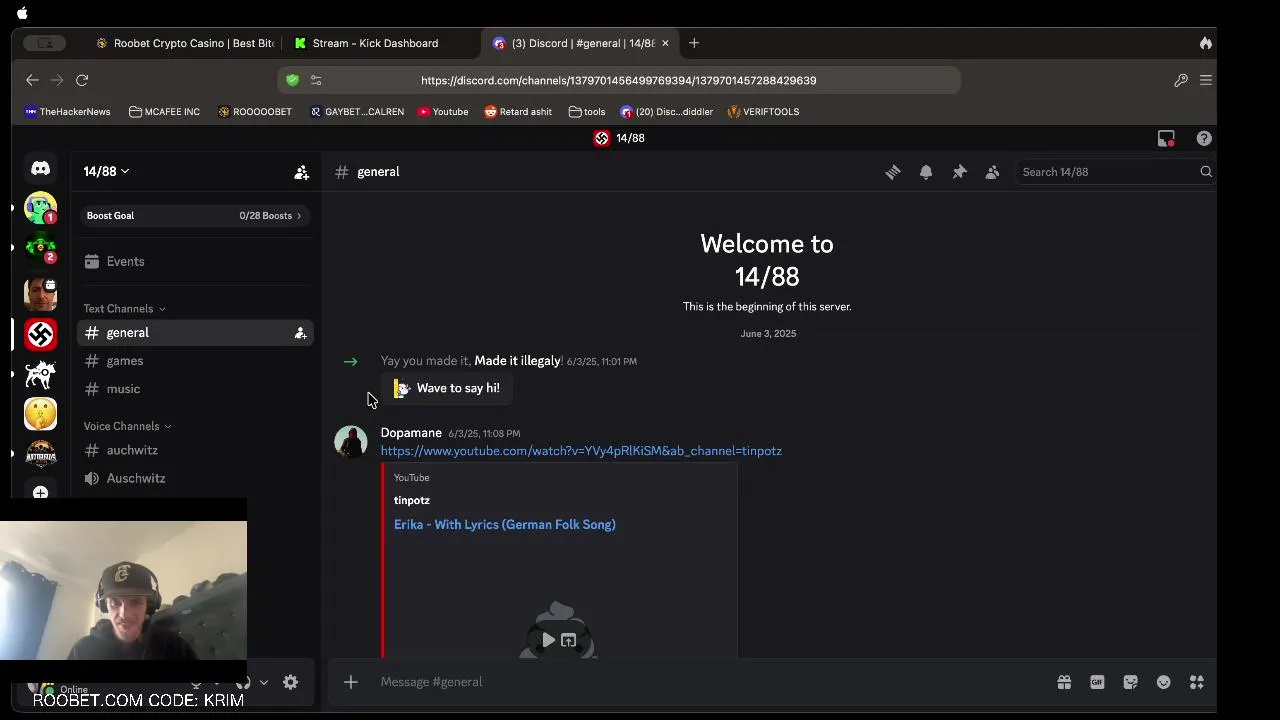Click create invite icon on general channel
The image size is (1280, 720).
(x=300, y=333)
